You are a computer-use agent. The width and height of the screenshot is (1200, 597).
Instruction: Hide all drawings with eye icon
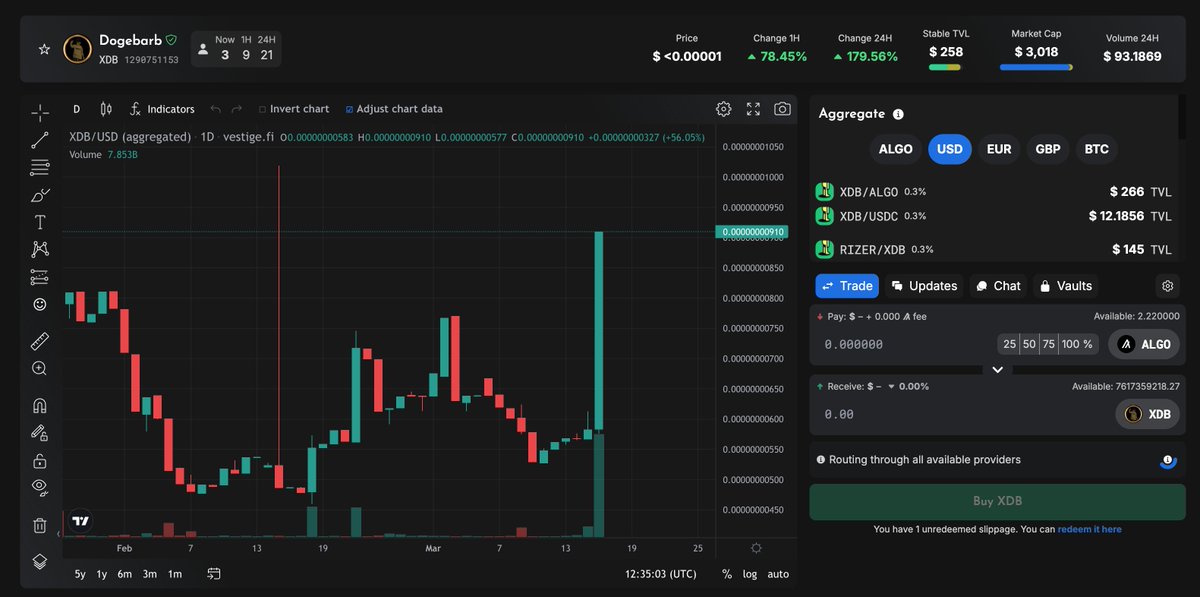coord(39,488)
